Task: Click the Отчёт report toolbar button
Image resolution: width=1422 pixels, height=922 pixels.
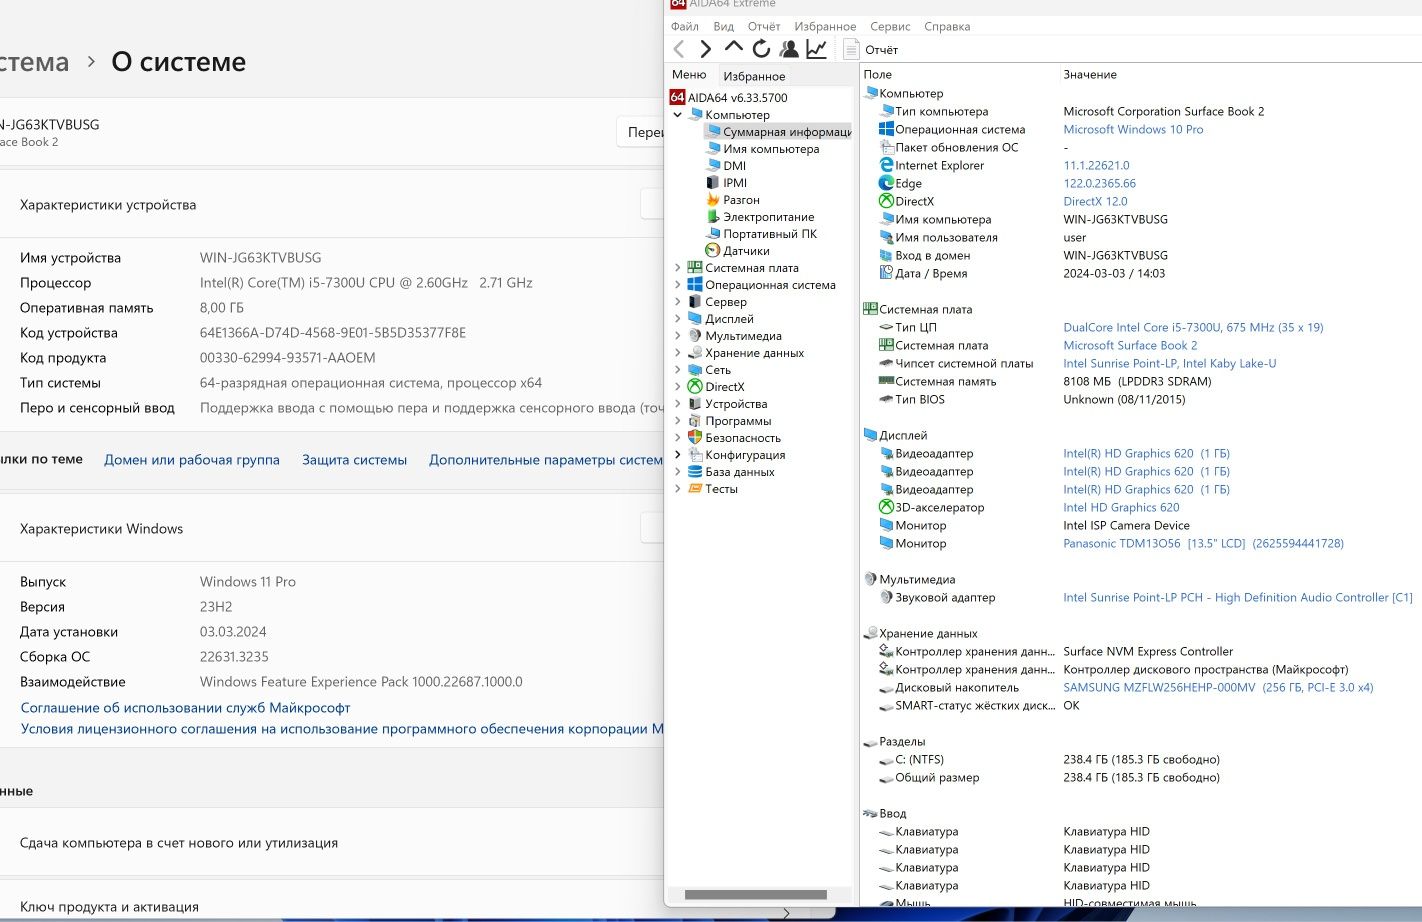Action: point(872,49)
